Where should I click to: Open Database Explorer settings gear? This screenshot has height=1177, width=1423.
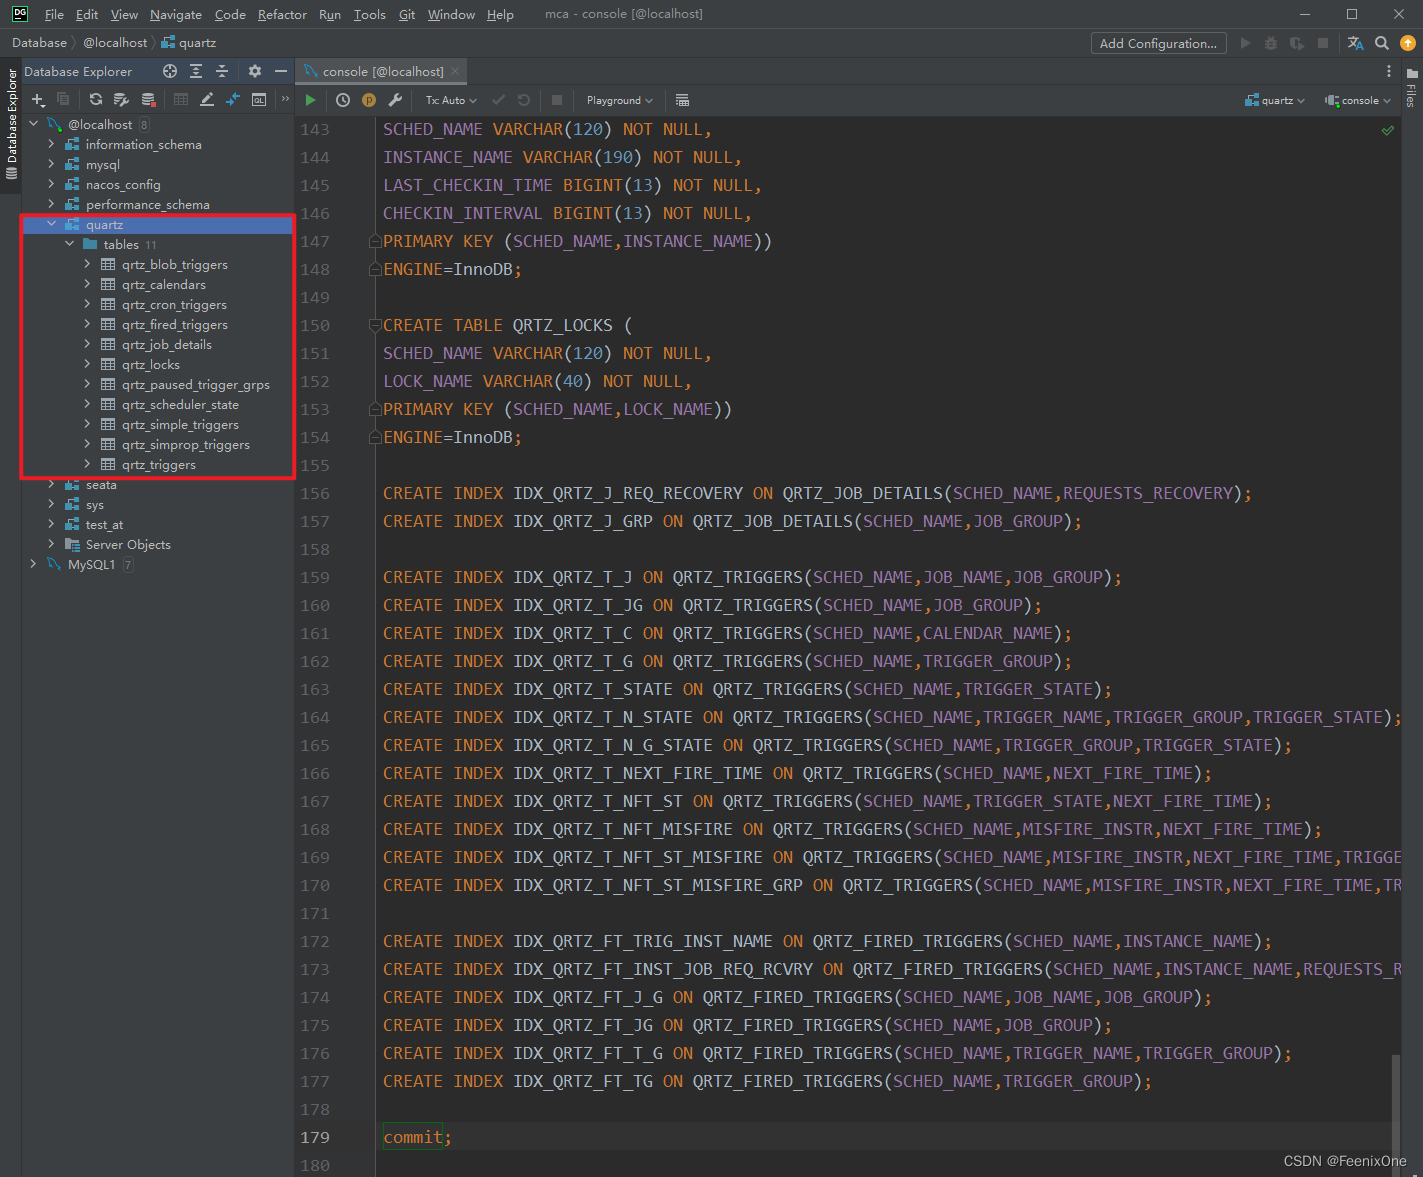(x=255, y=71)
